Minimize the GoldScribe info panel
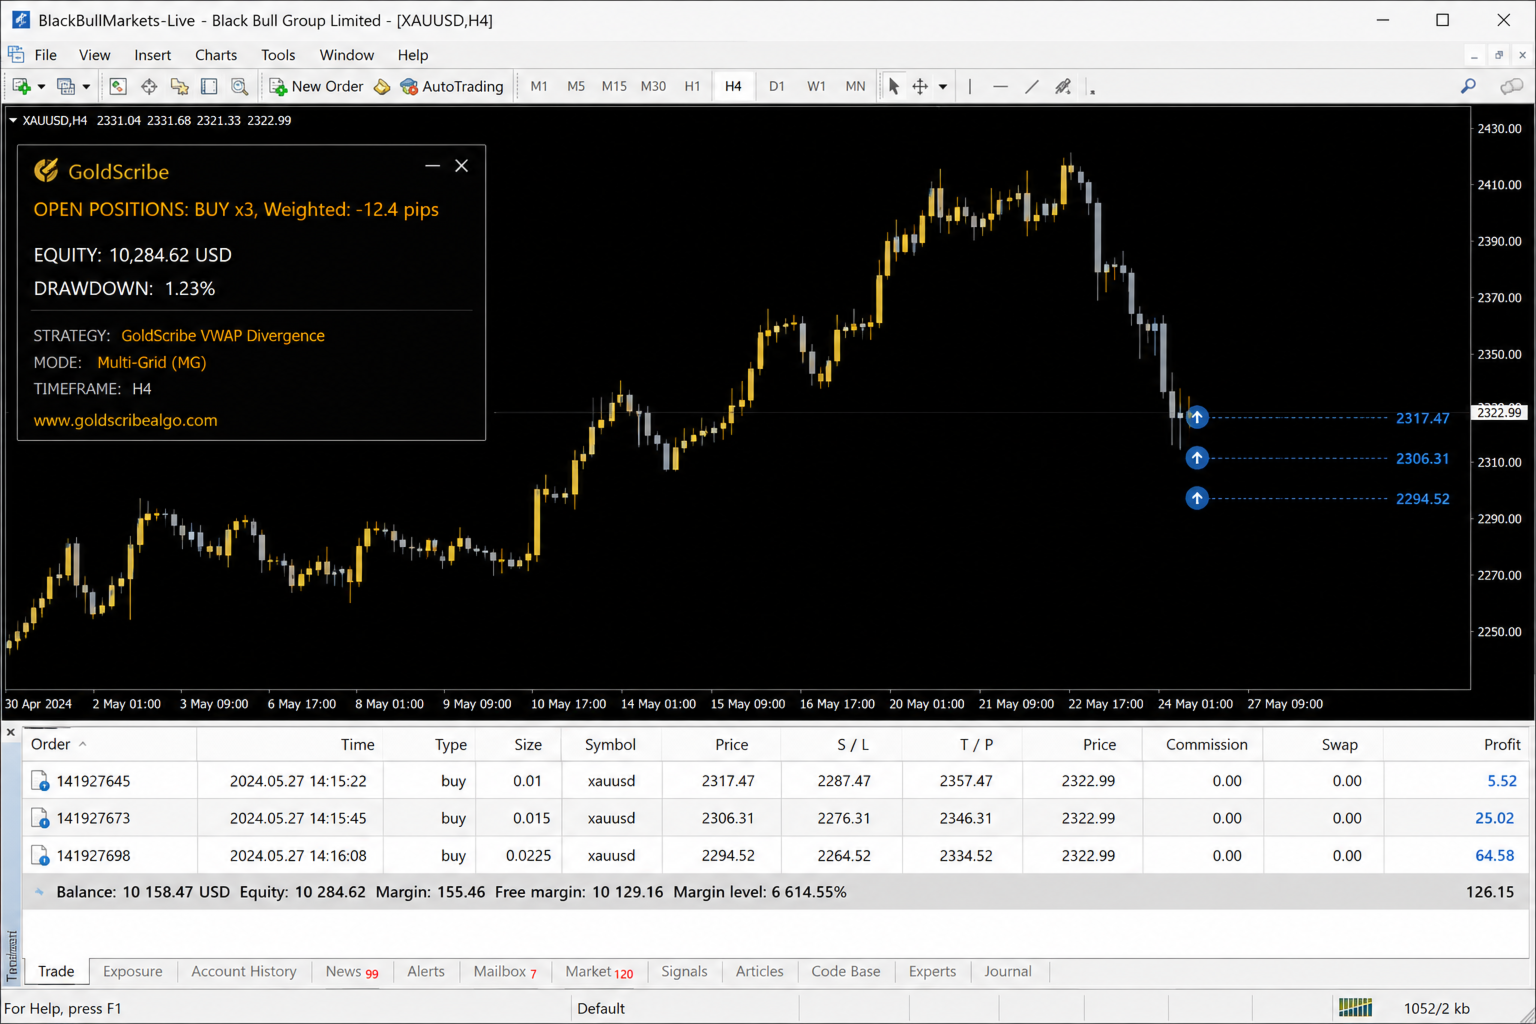 point(432,166)
